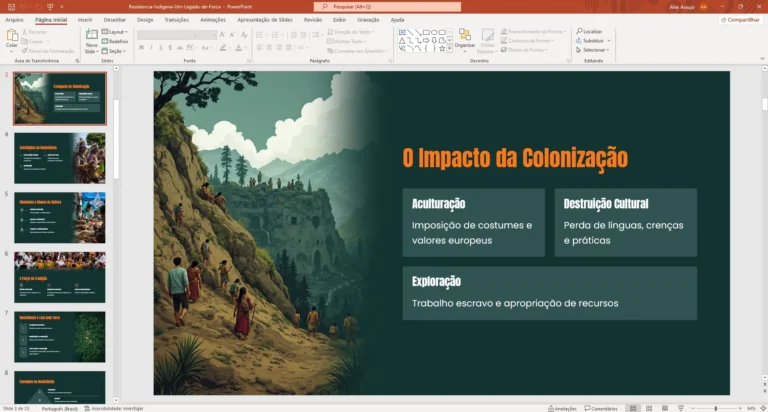The image size is (768, 412).
Task: Switch to slide sorter view icon
Action: pos(649,408)
